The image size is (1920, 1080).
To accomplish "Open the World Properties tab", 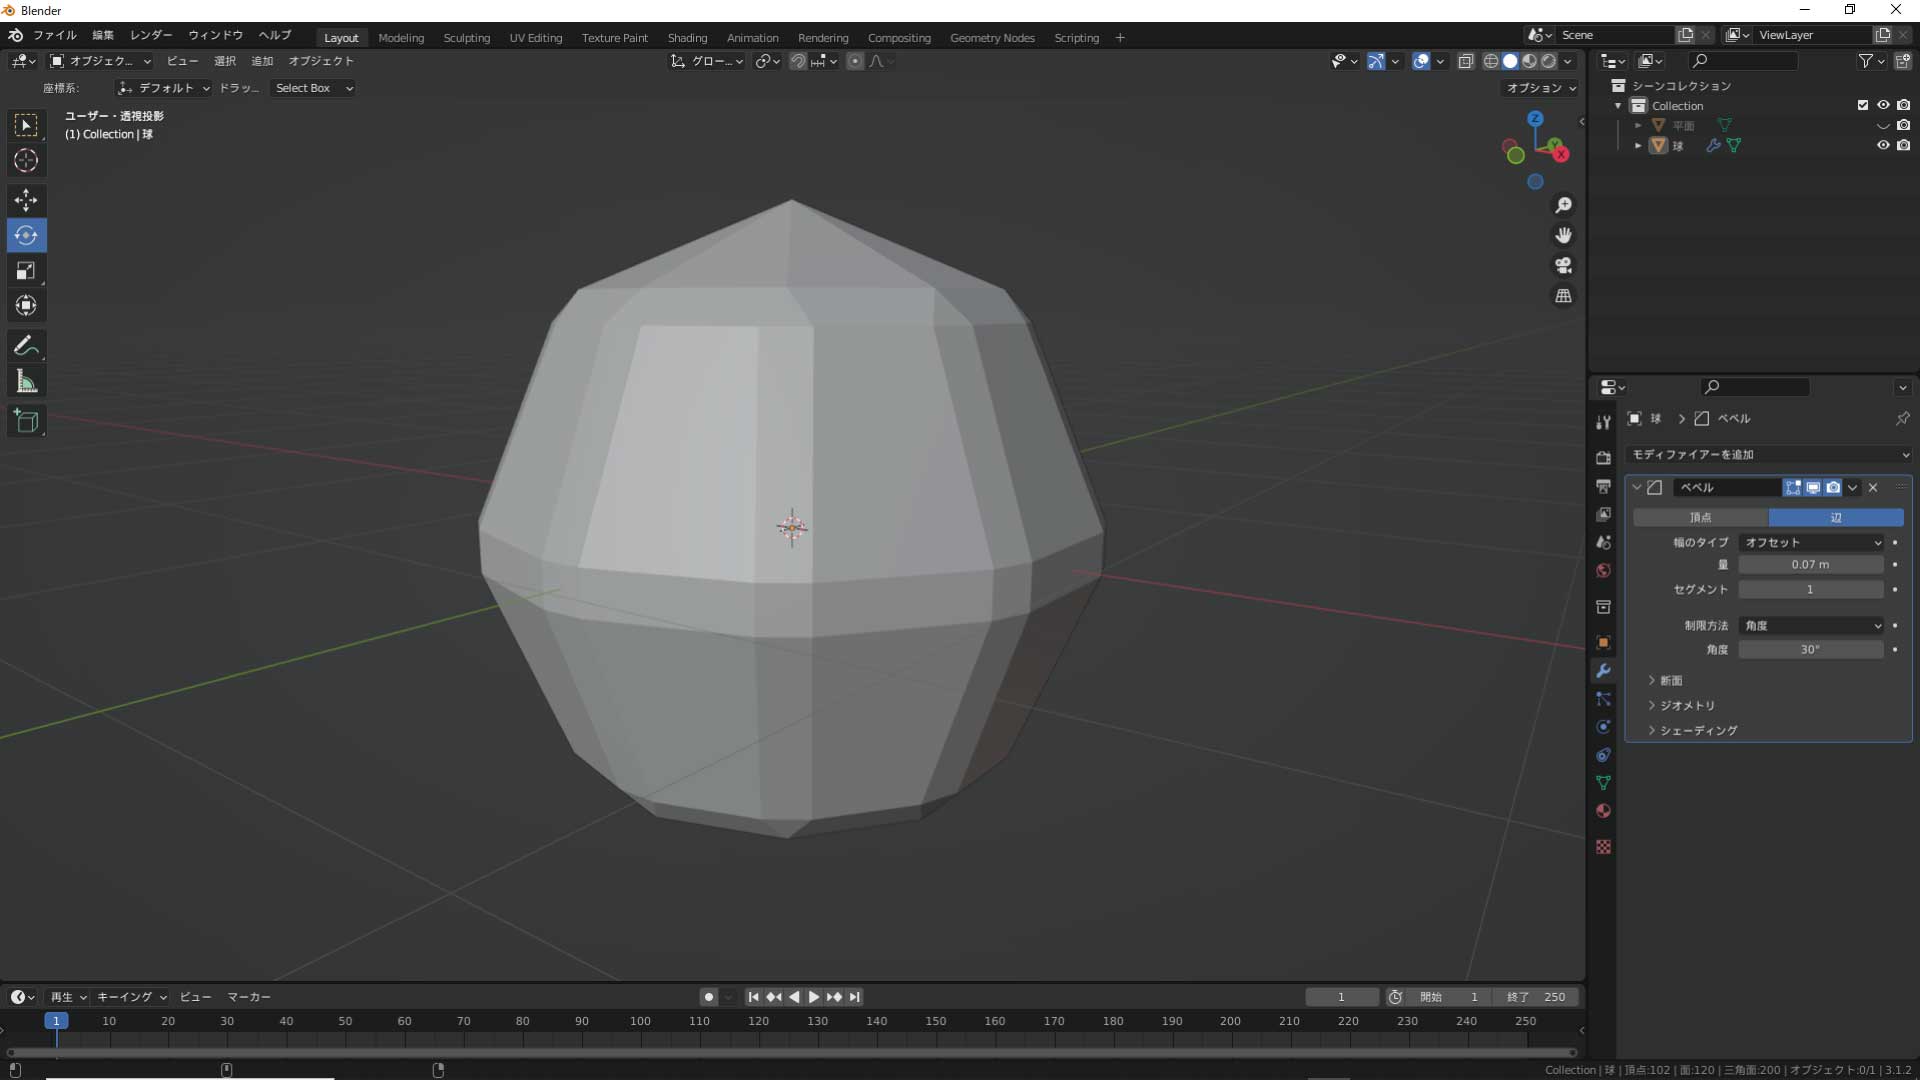I will click(1603, 570).
